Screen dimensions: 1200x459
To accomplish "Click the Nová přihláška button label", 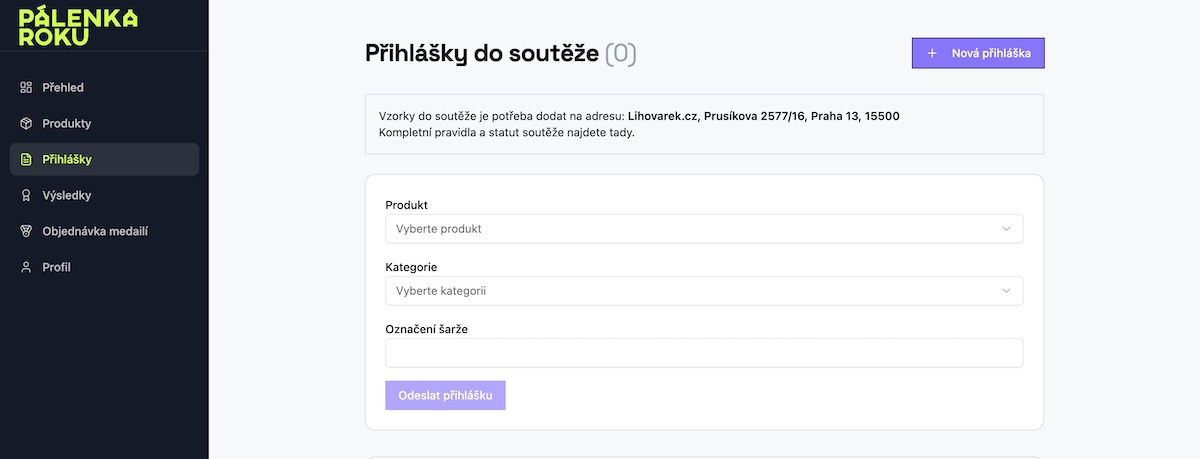I will coord(991,53).
